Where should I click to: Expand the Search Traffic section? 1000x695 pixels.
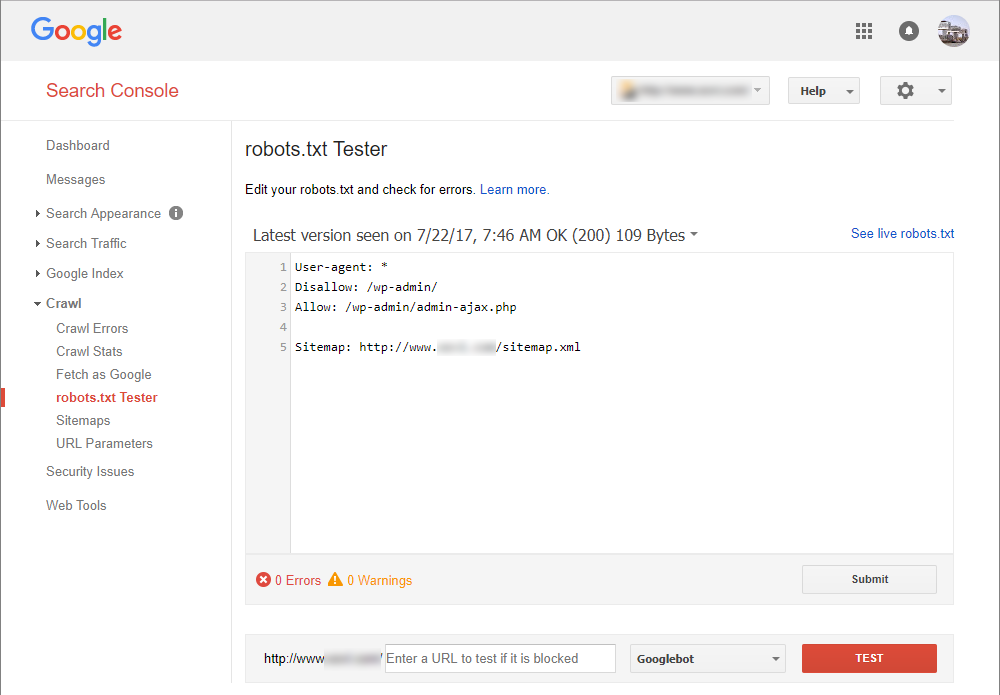tap(38, 244)
